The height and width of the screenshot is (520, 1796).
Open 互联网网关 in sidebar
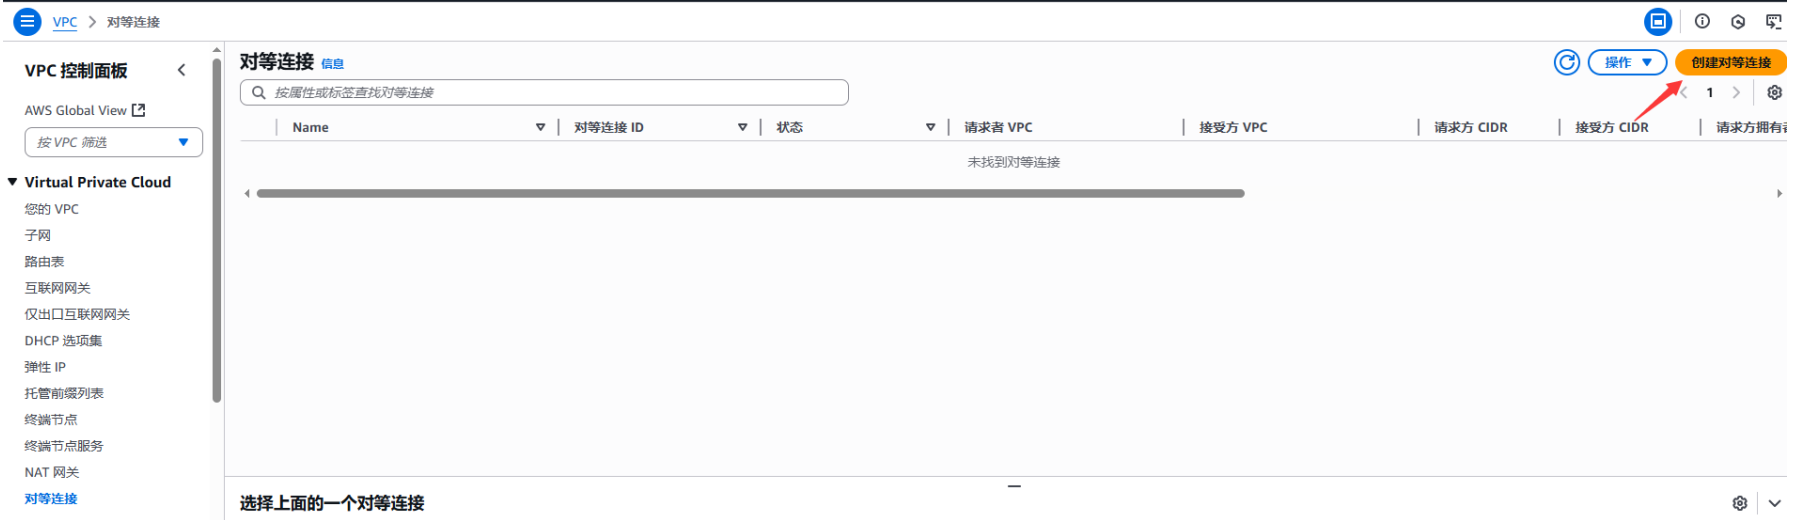point(58,288)
